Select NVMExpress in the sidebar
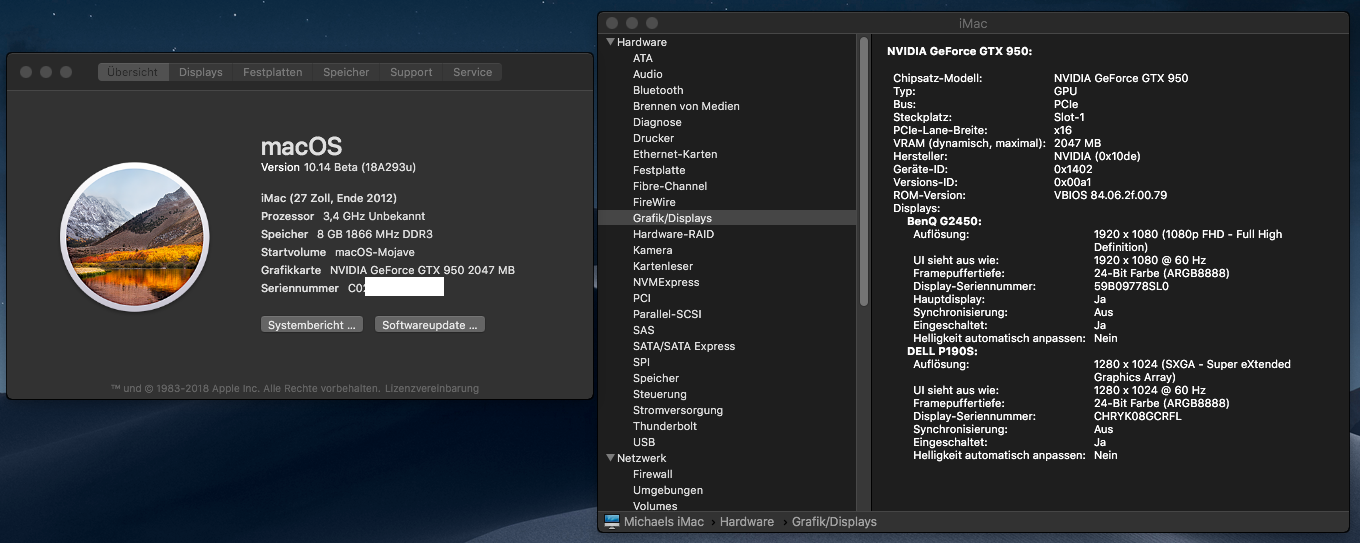1360x543 pixels. pos(666,282)
